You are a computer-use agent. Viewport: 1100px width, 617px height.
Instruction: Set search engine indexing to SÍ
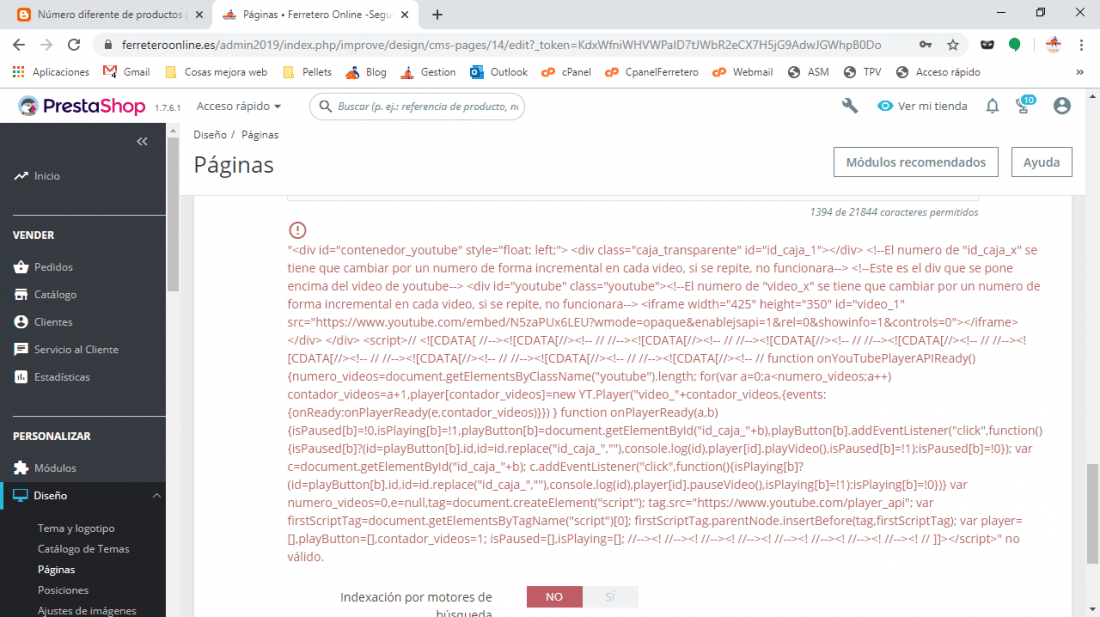(x=610, y=597)
